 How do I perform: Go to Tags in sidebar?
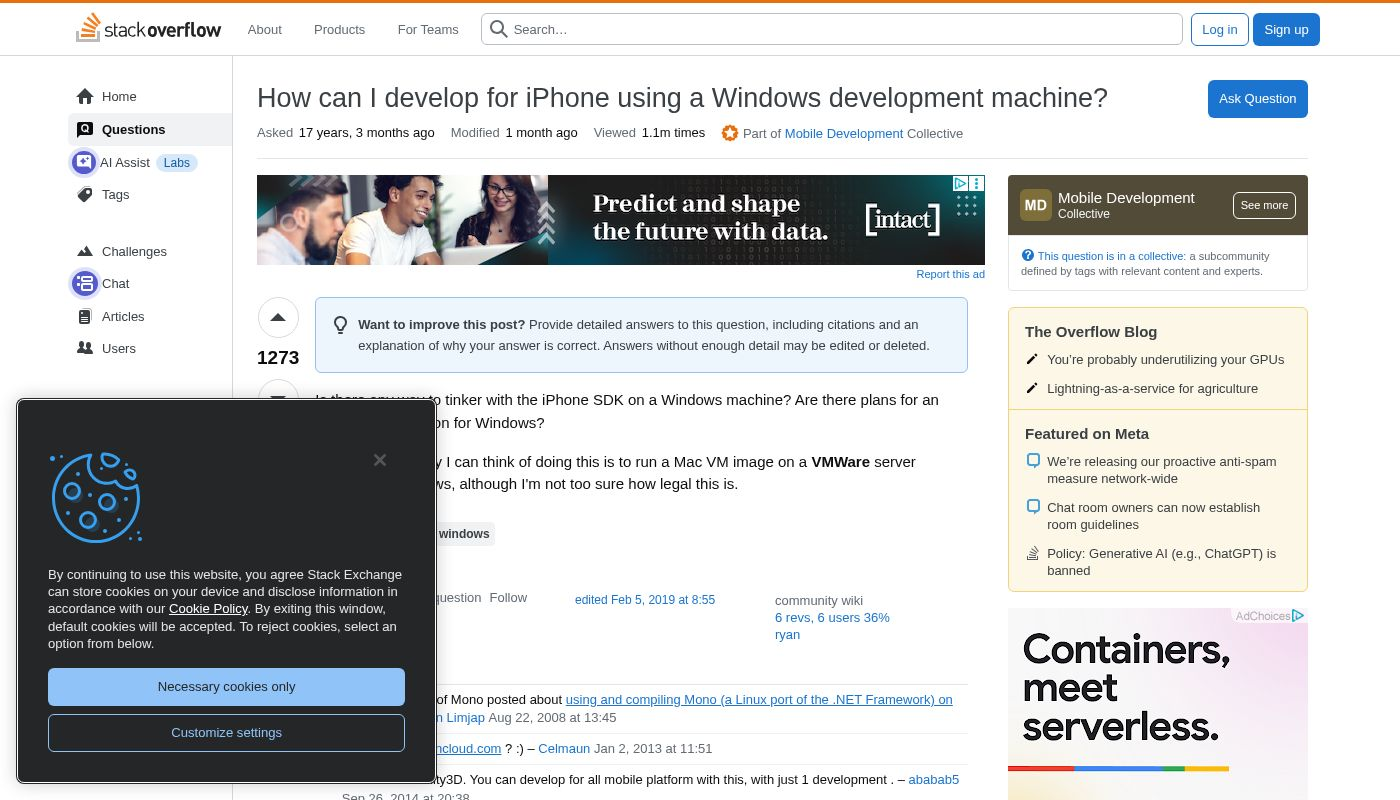tap(115, 195)
